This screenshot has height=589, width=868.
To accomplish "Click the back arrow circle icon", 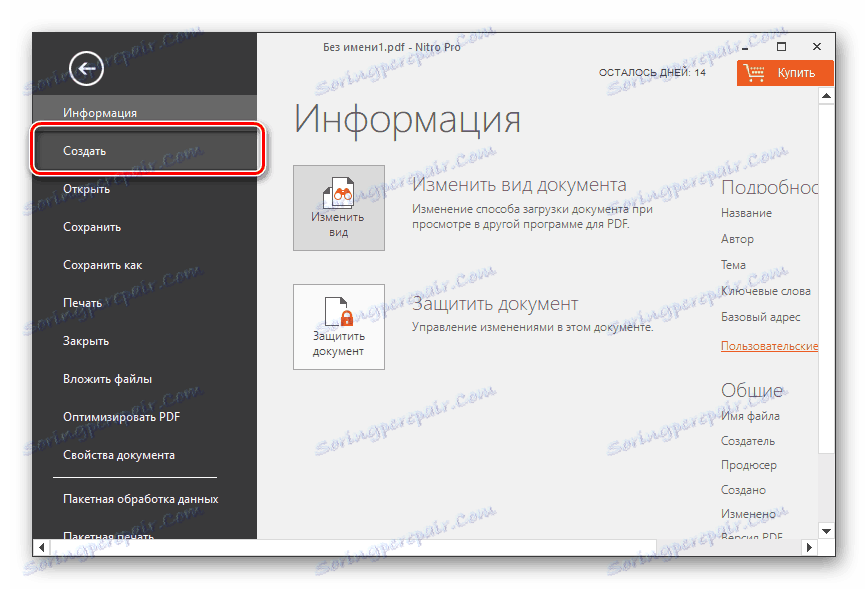I will 86,68.
